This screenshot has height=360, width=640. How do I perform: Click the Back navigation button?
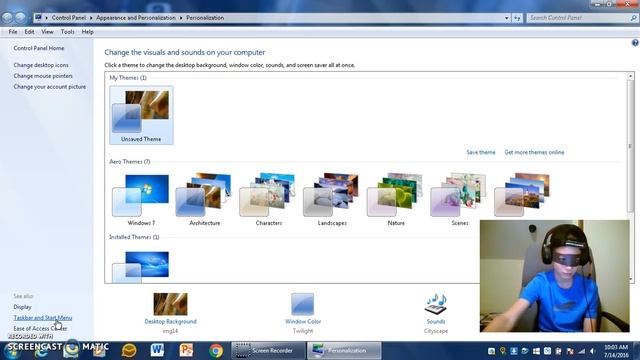(7, 18)
